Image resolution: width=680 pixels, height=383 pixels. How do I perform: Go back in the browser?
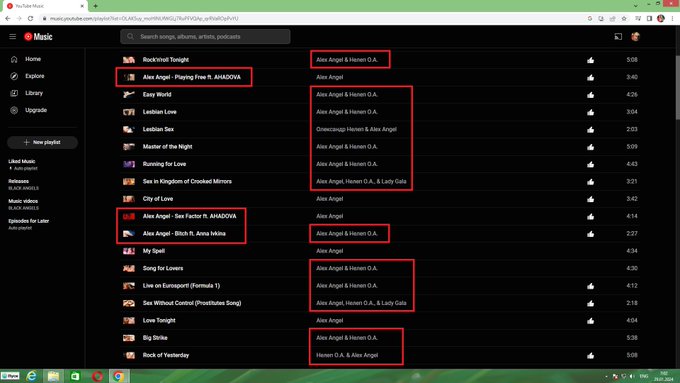coord(7,18)
